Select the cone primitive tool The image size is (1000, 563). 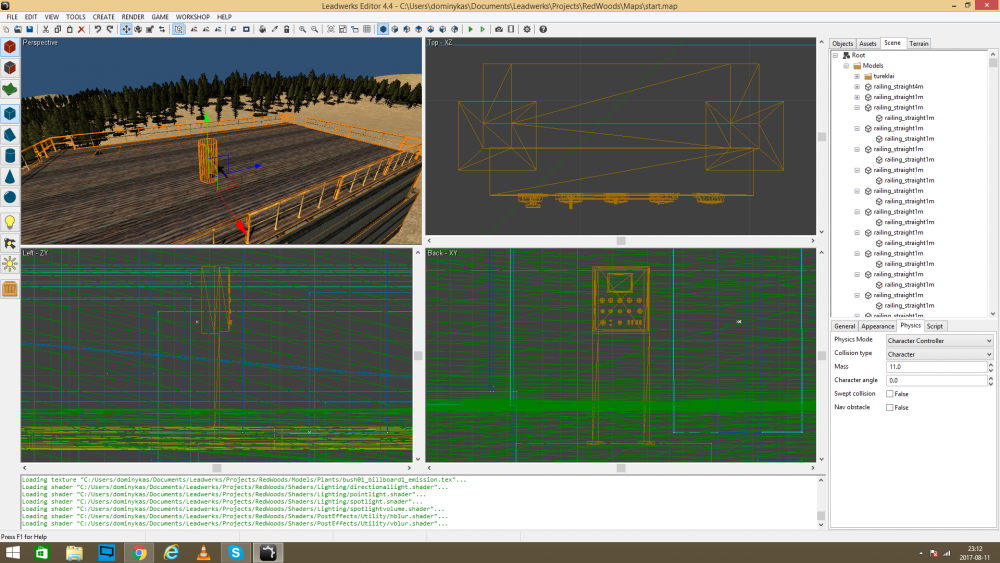[x=10, y=176]
